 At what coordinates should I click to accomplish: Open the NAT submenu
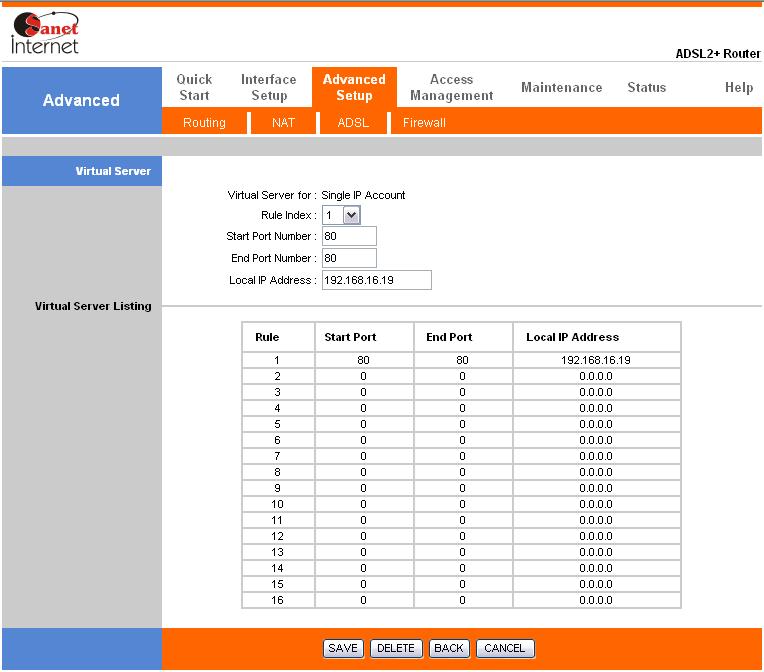click(x=283, y=122)
